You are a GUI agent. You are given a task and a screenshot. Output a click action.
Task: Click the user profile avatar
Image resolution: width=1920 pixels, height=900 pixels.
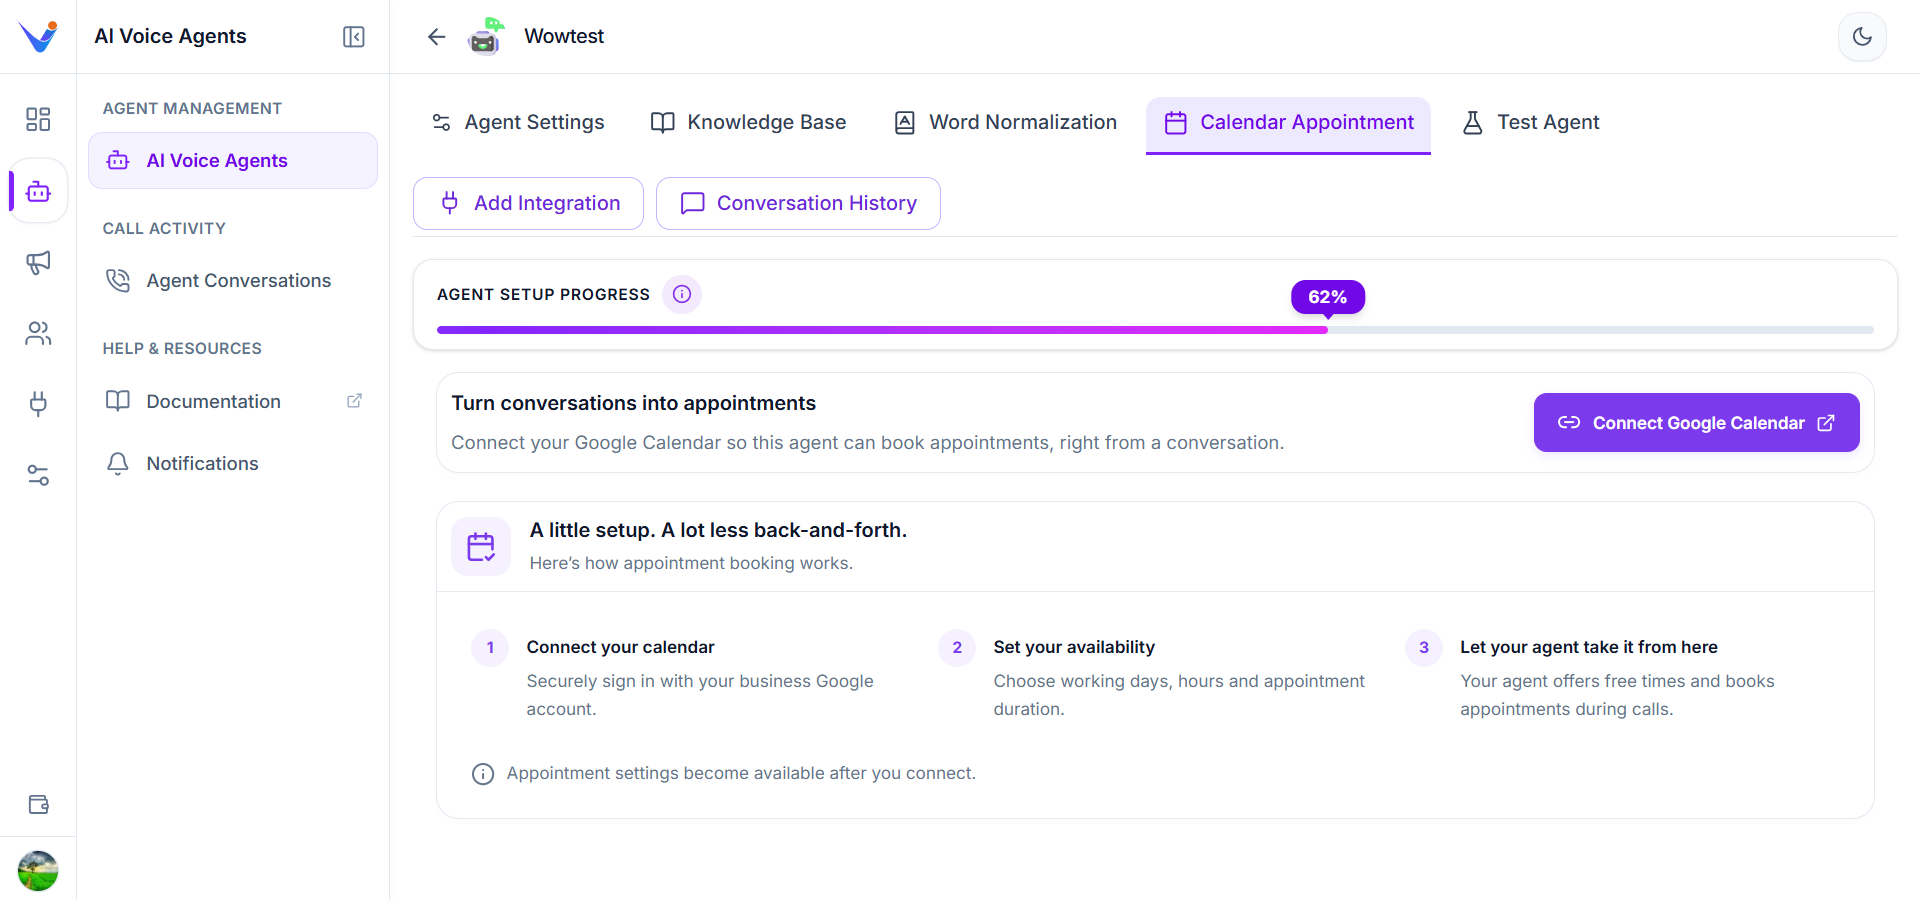click(x=38, y=870)
